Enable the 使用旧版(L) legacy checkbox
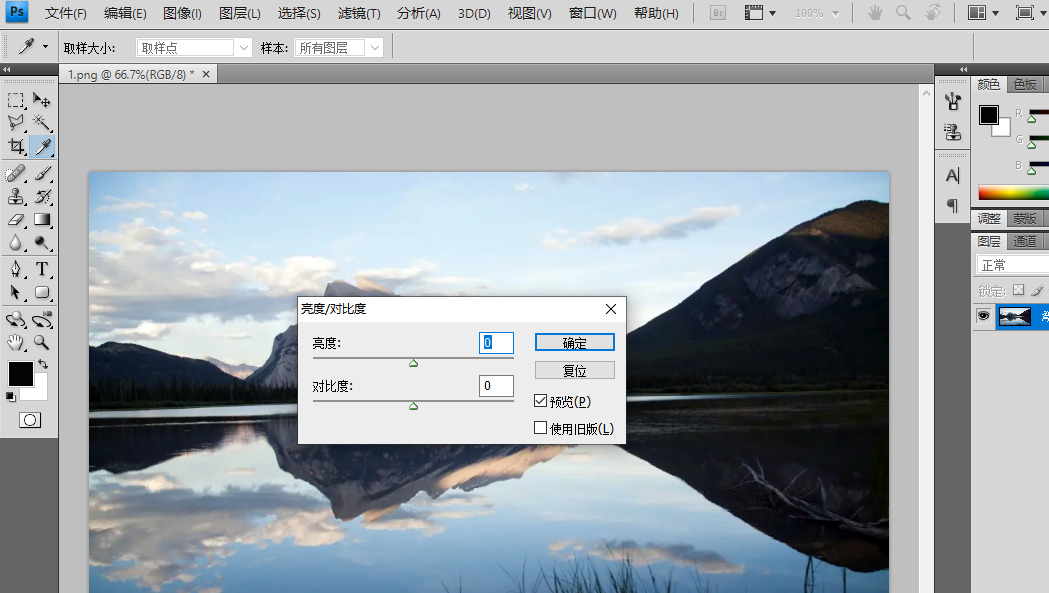 click(x=541, y=428)
